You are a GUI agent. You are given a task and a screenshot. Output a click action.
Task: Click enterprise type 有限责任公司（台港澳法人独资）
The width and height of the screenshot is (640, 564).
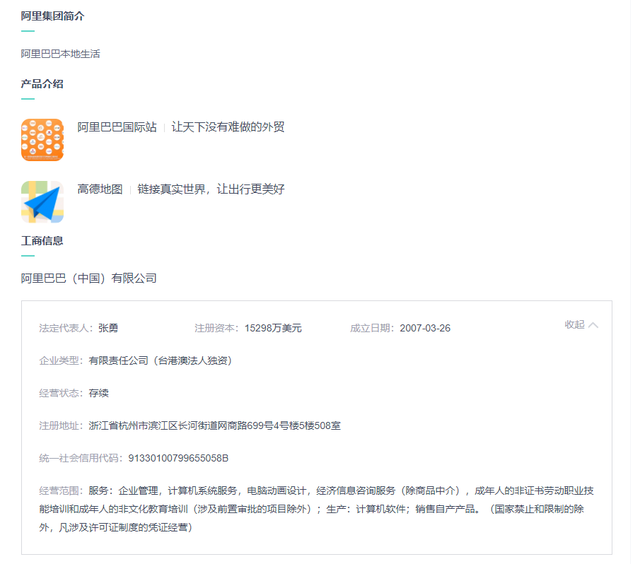160,361
